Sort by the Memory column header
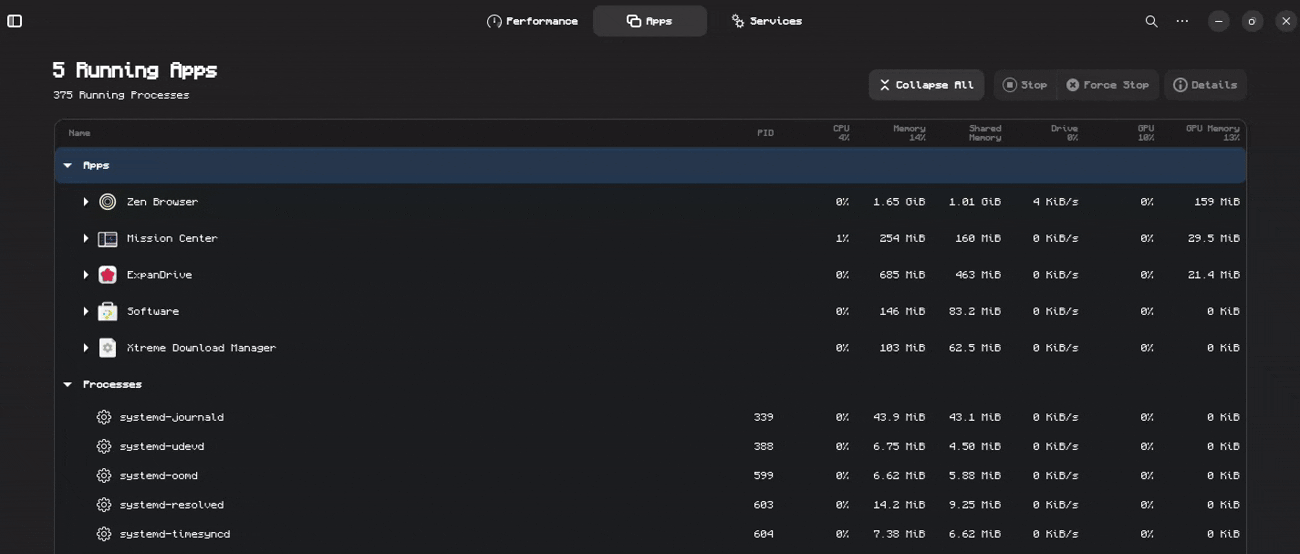This screenshot has height=554, width=1300. coord(908,132)
